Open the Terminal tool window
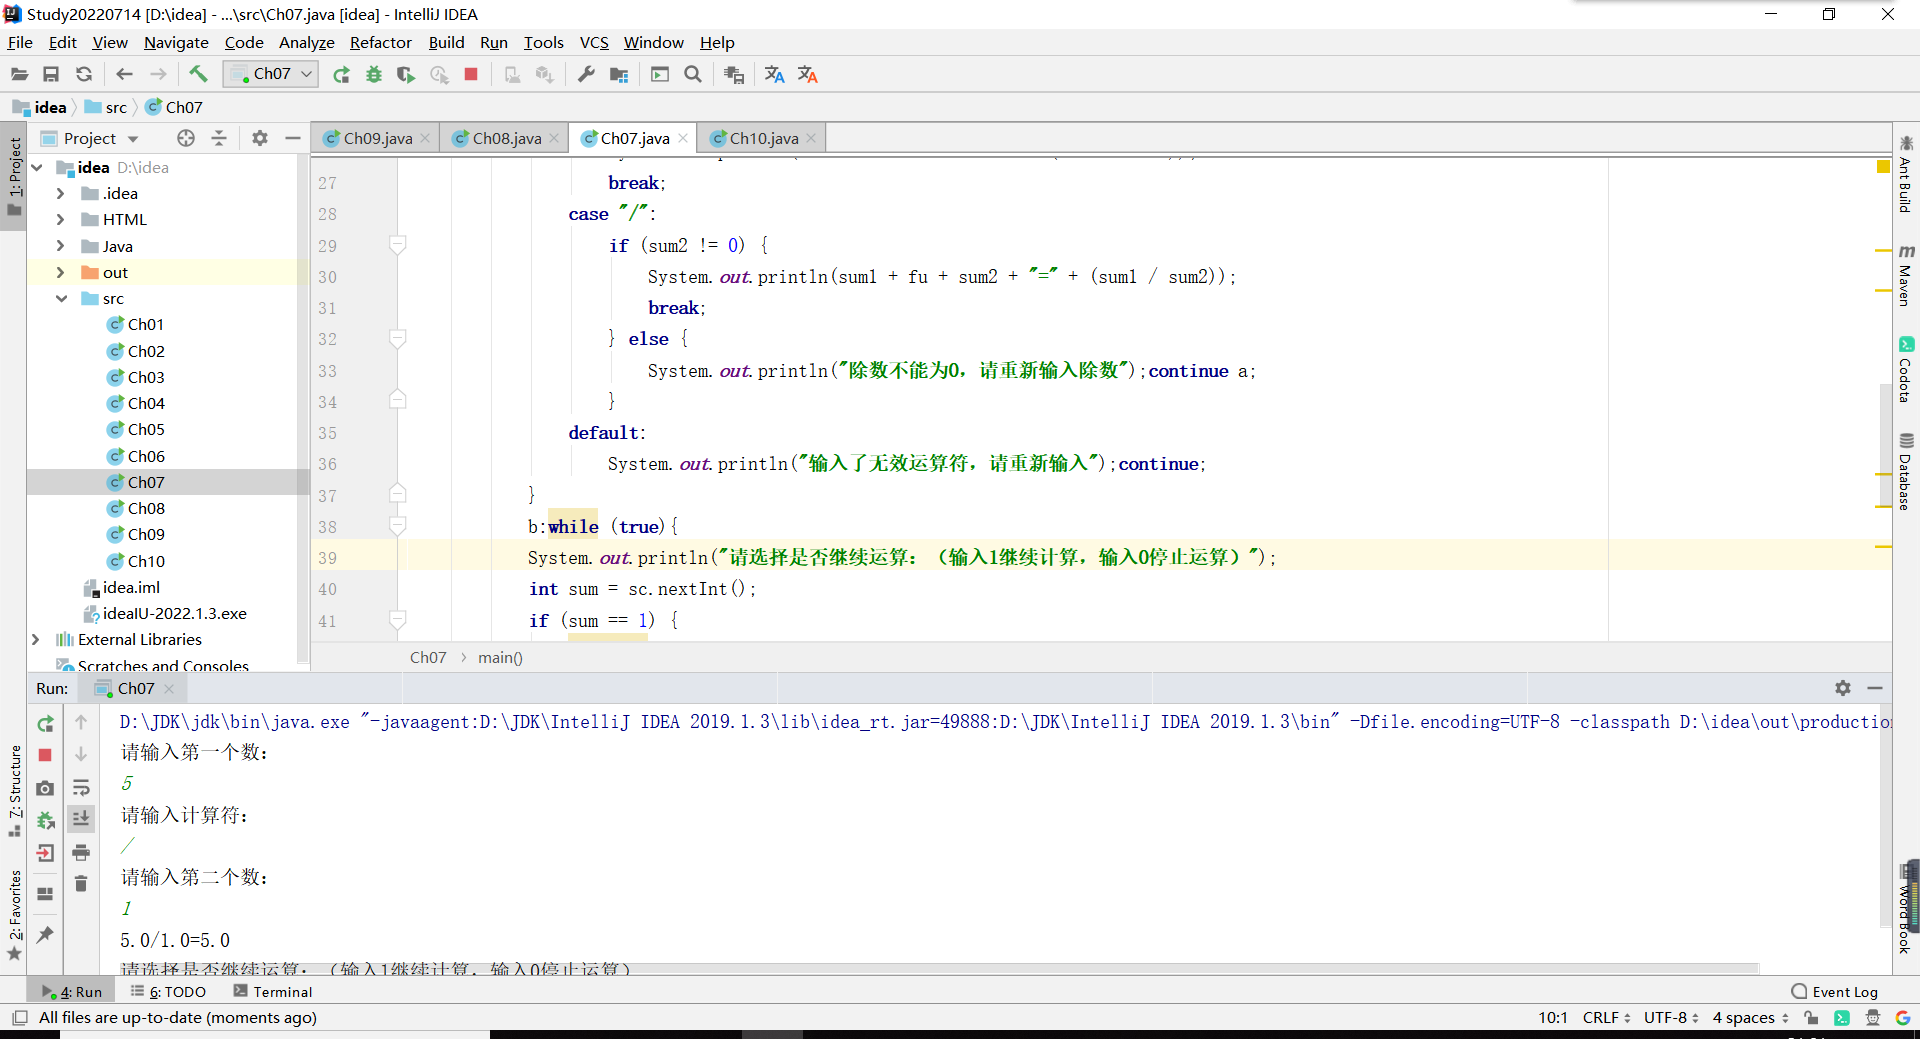Image resolution: width=1920 pixels, height=1039 pixels. click(x=273, y=992)
